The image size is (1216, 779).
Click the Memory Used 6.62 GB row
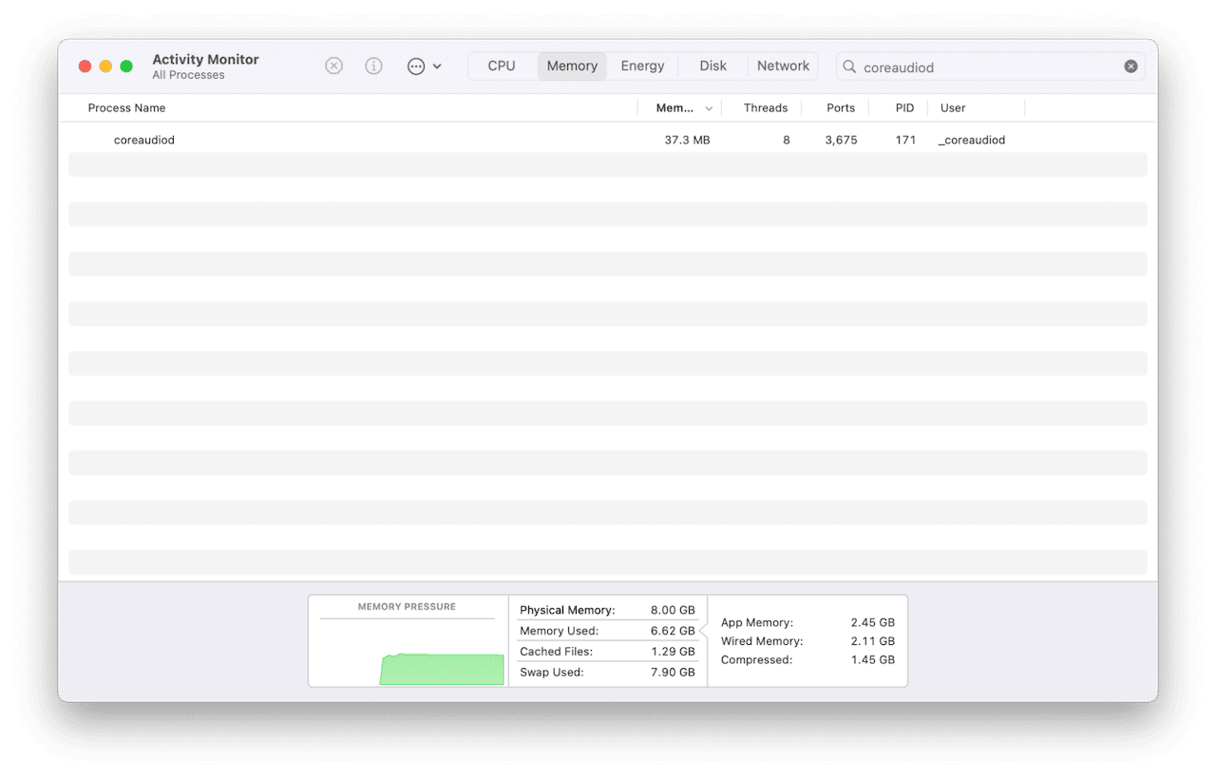click(x=607, y=631)
